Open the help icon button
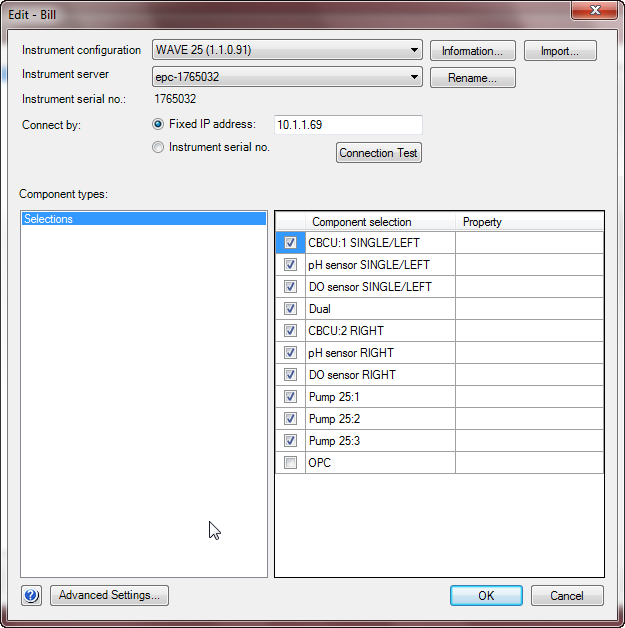Image resolution: width=625 pixels, height=628 pixels. (x=31, y=596)
